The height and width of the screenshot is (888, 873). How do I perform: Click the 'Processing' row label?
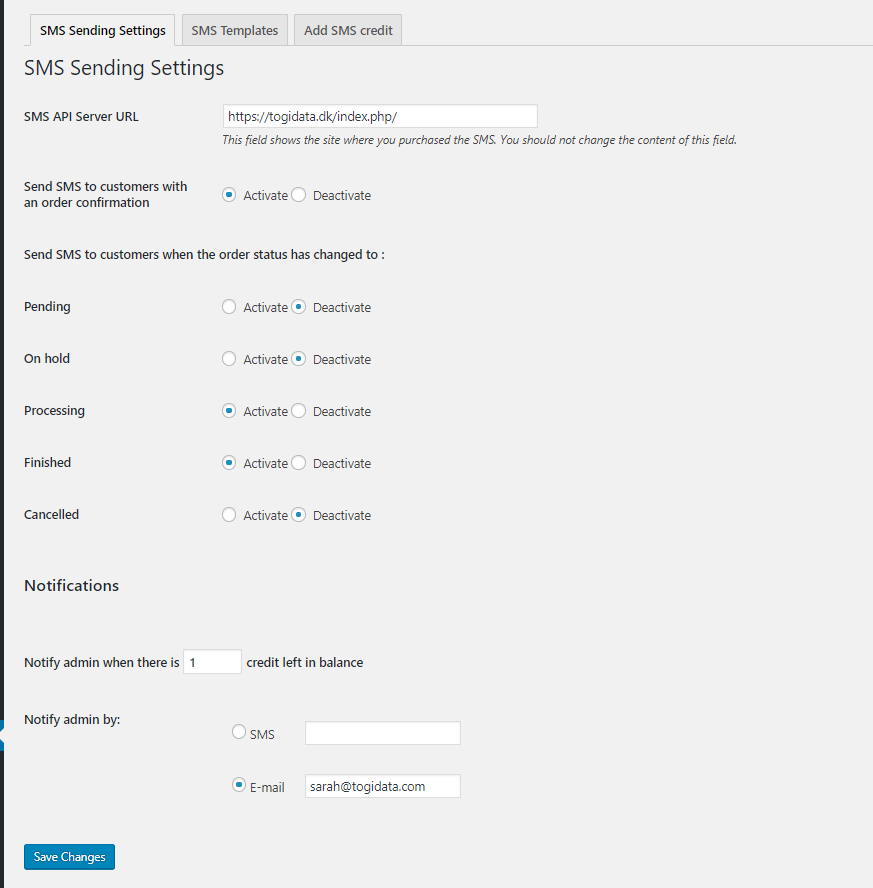[54, 411]
